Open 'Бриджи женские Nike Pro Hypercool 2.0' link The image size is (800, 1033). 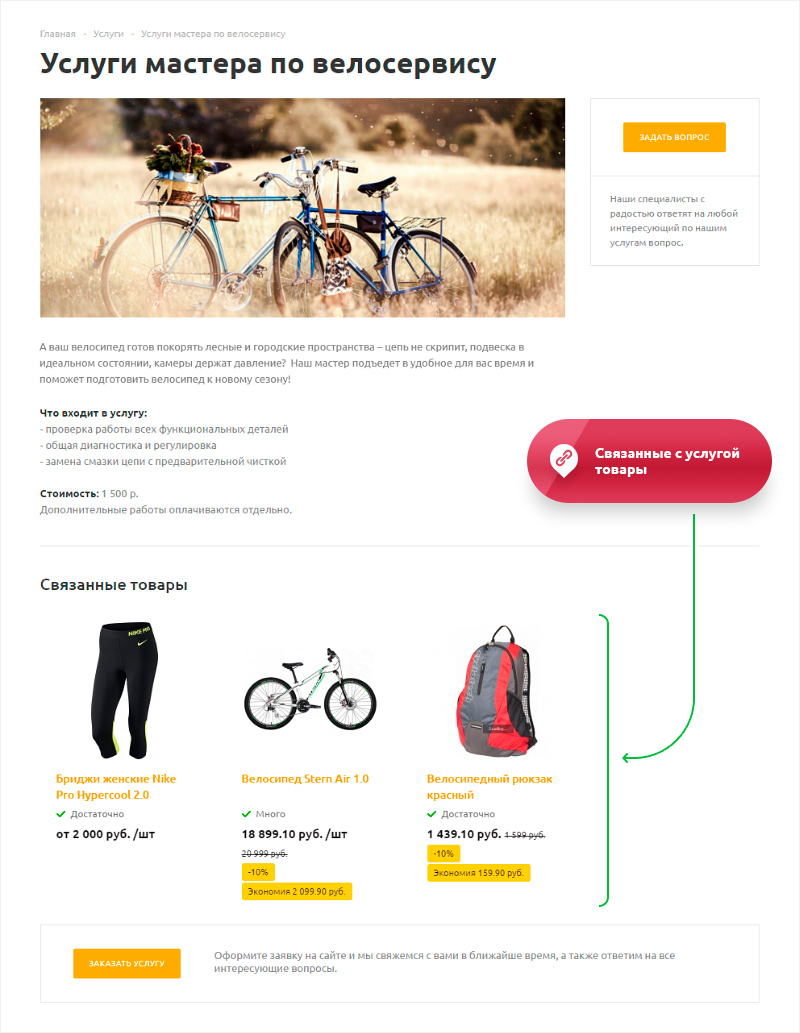coord(116,787)
